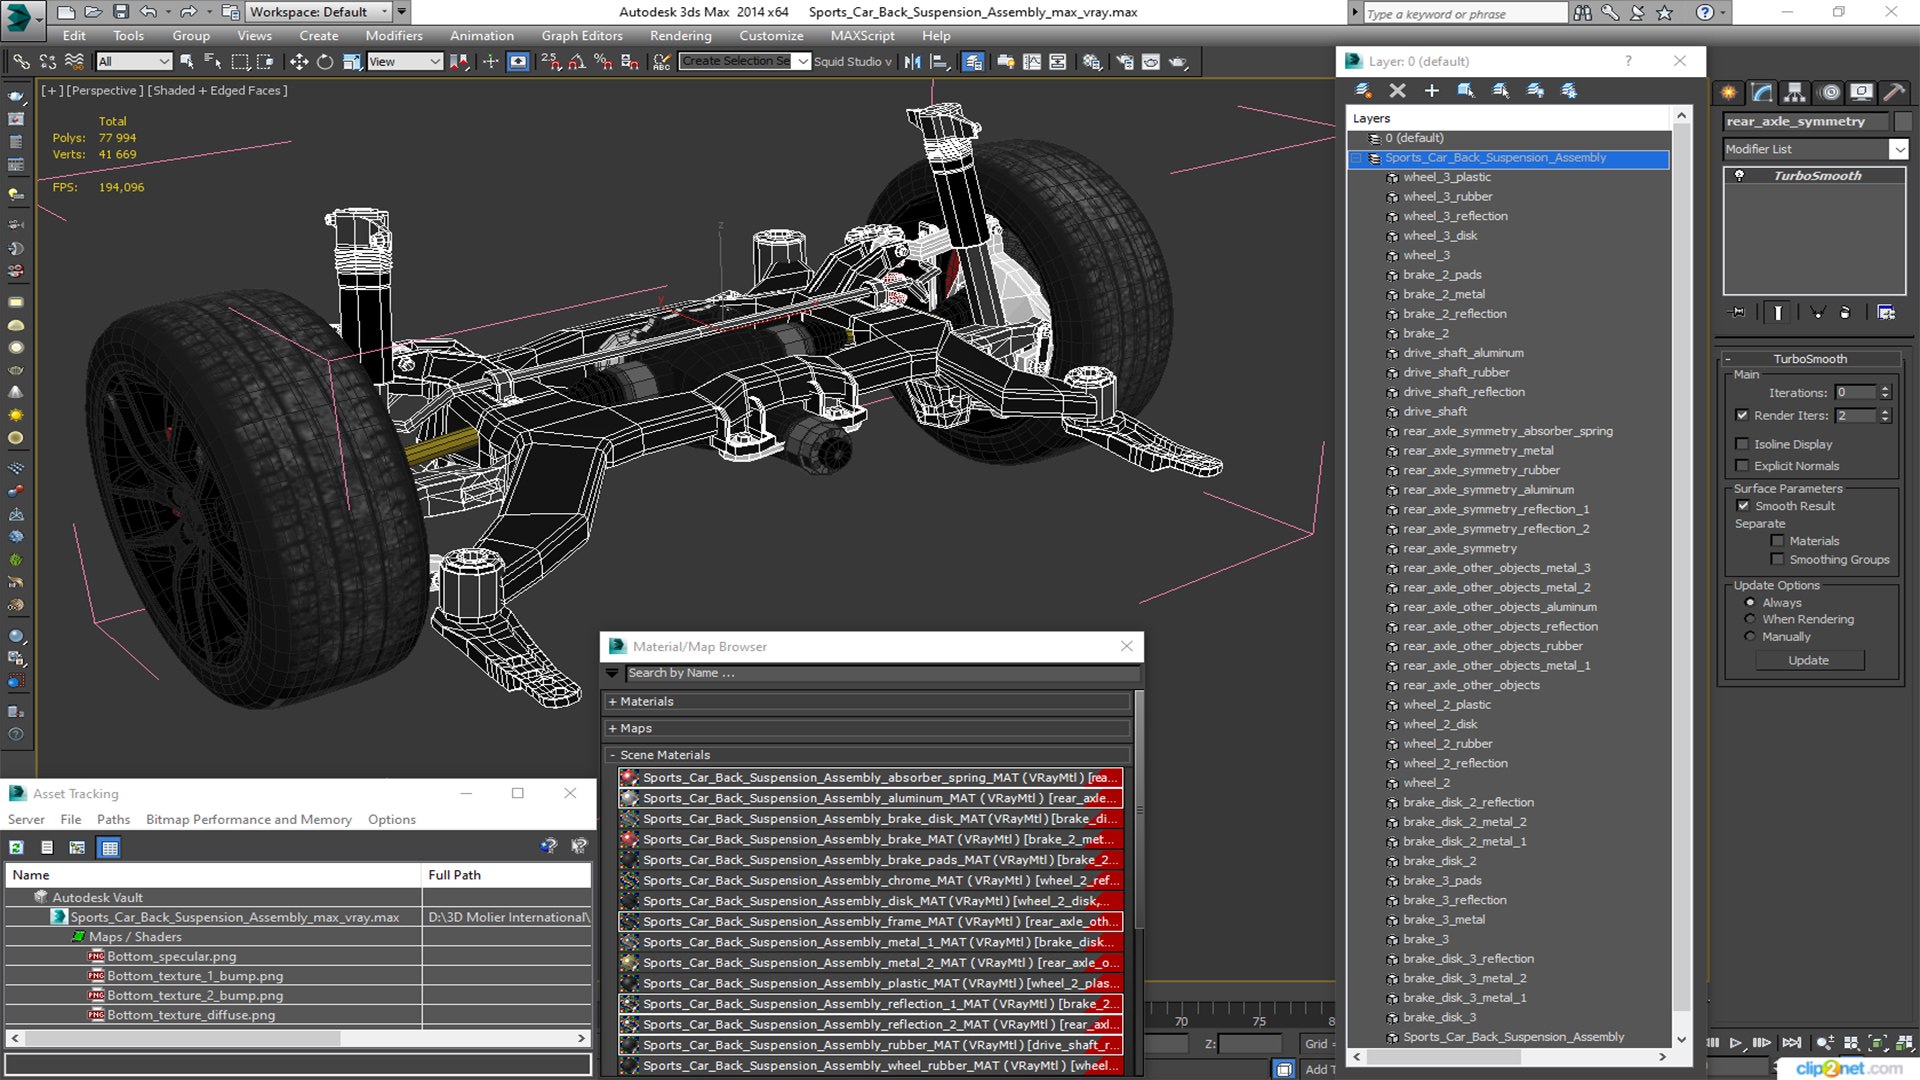The height and width of the screenshot is (1080, 1920).
Task: Select the Move transform tool
Action: 299,62
